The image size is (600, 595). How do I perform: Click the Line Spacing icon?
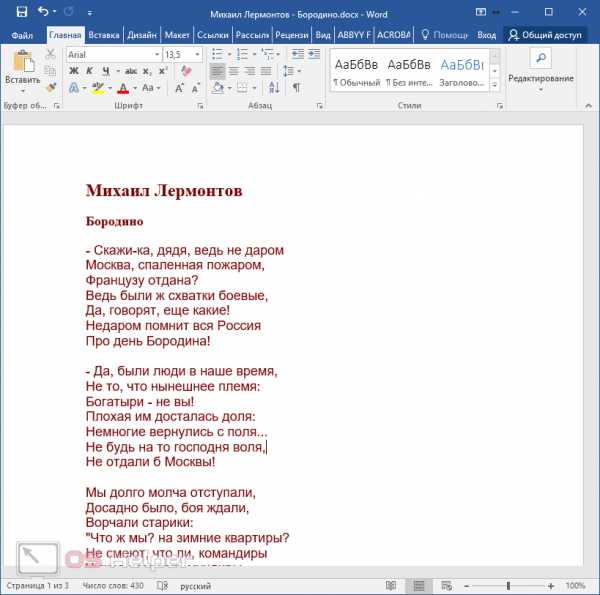point(288,71)
